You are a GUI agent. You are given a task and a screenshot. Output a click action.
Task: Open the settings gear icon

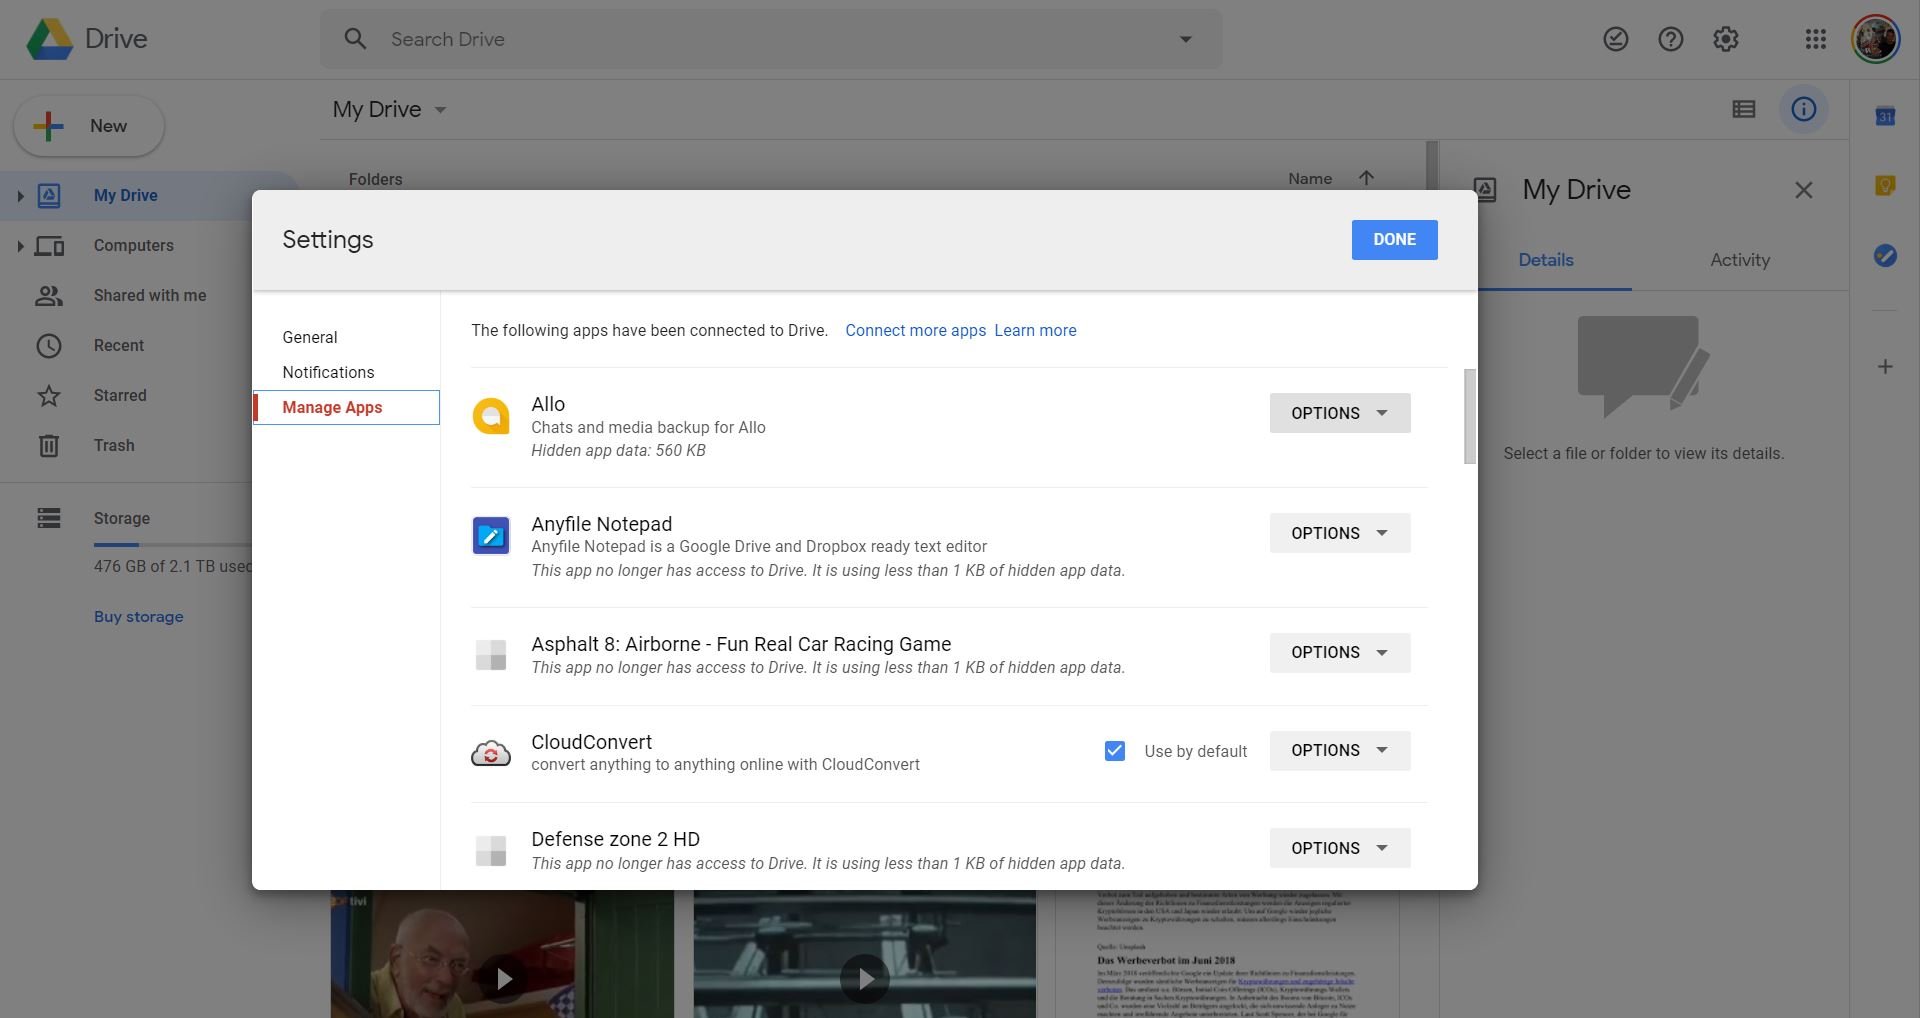(1725, 39)
